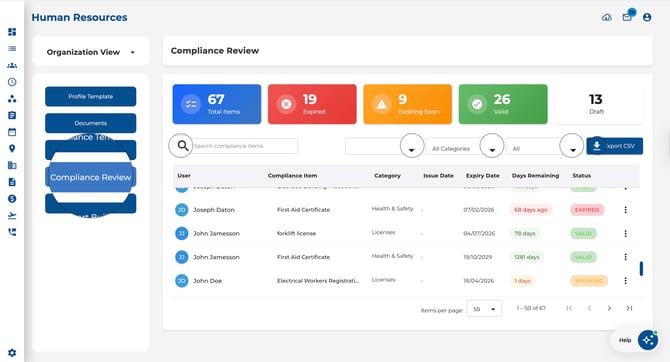Sort by the Compliance Item column header

pos(292,176)
